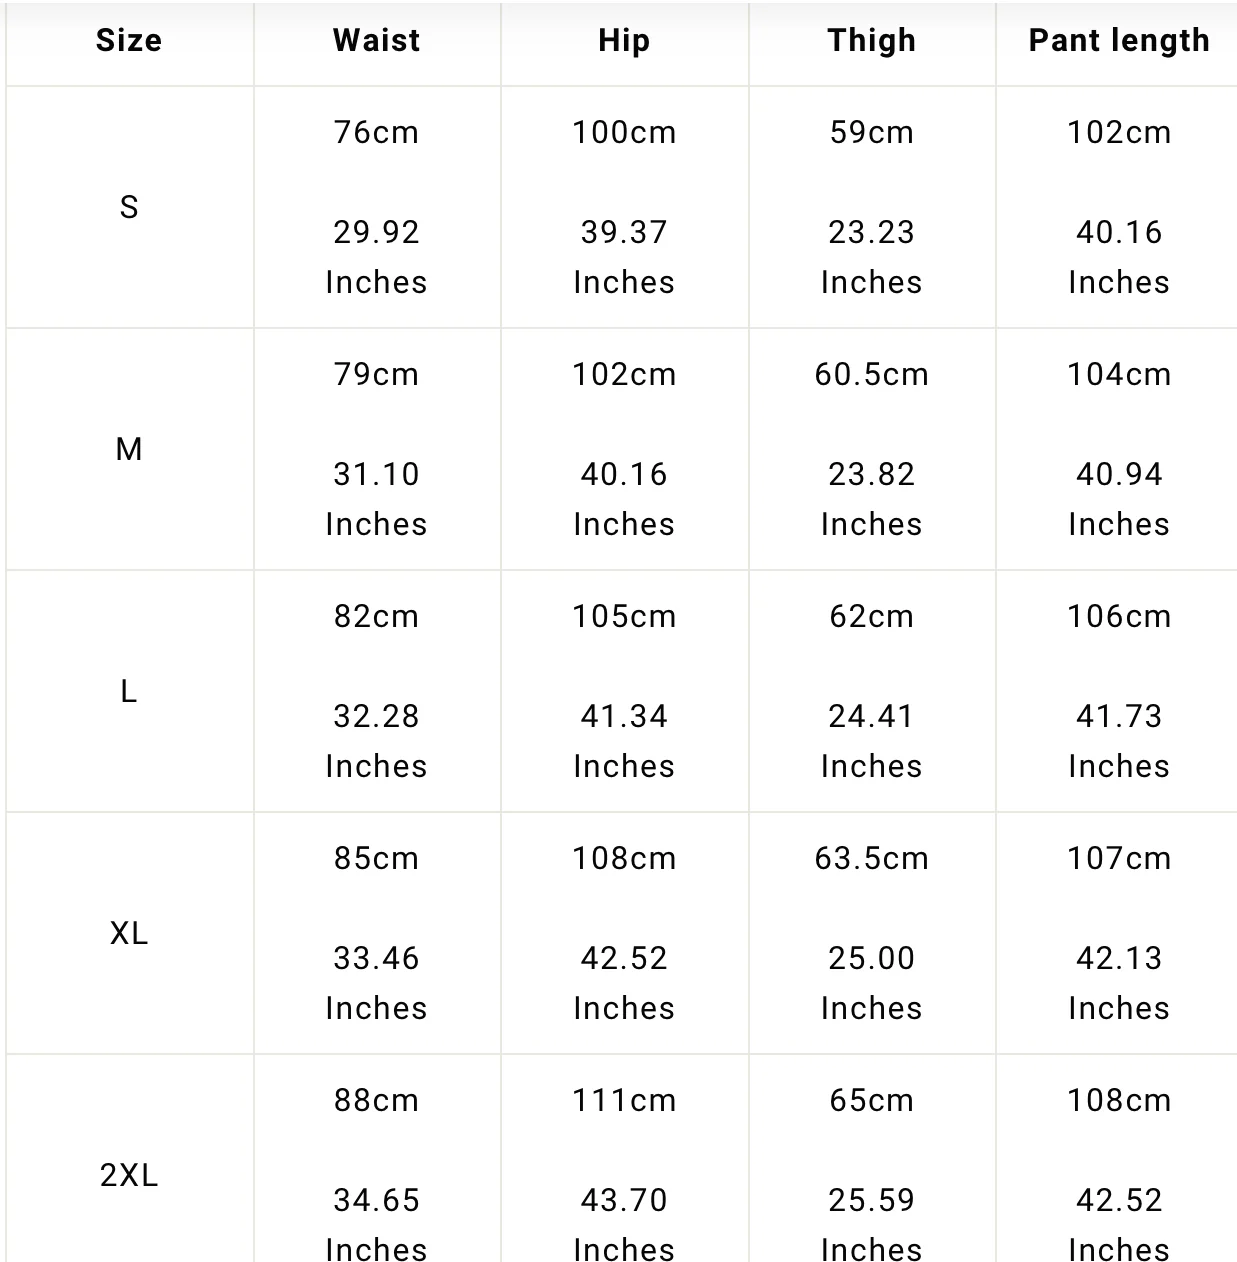Select the M size row label
The image size is (1237, 1262).
(x=129, y=449)
